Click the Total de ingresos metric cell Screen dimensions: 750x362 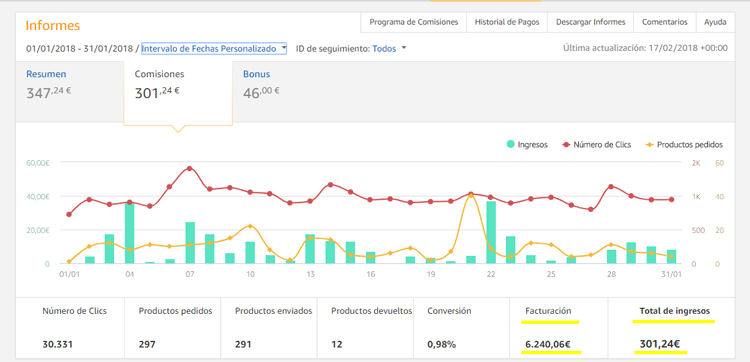click(x=671, y=328)
